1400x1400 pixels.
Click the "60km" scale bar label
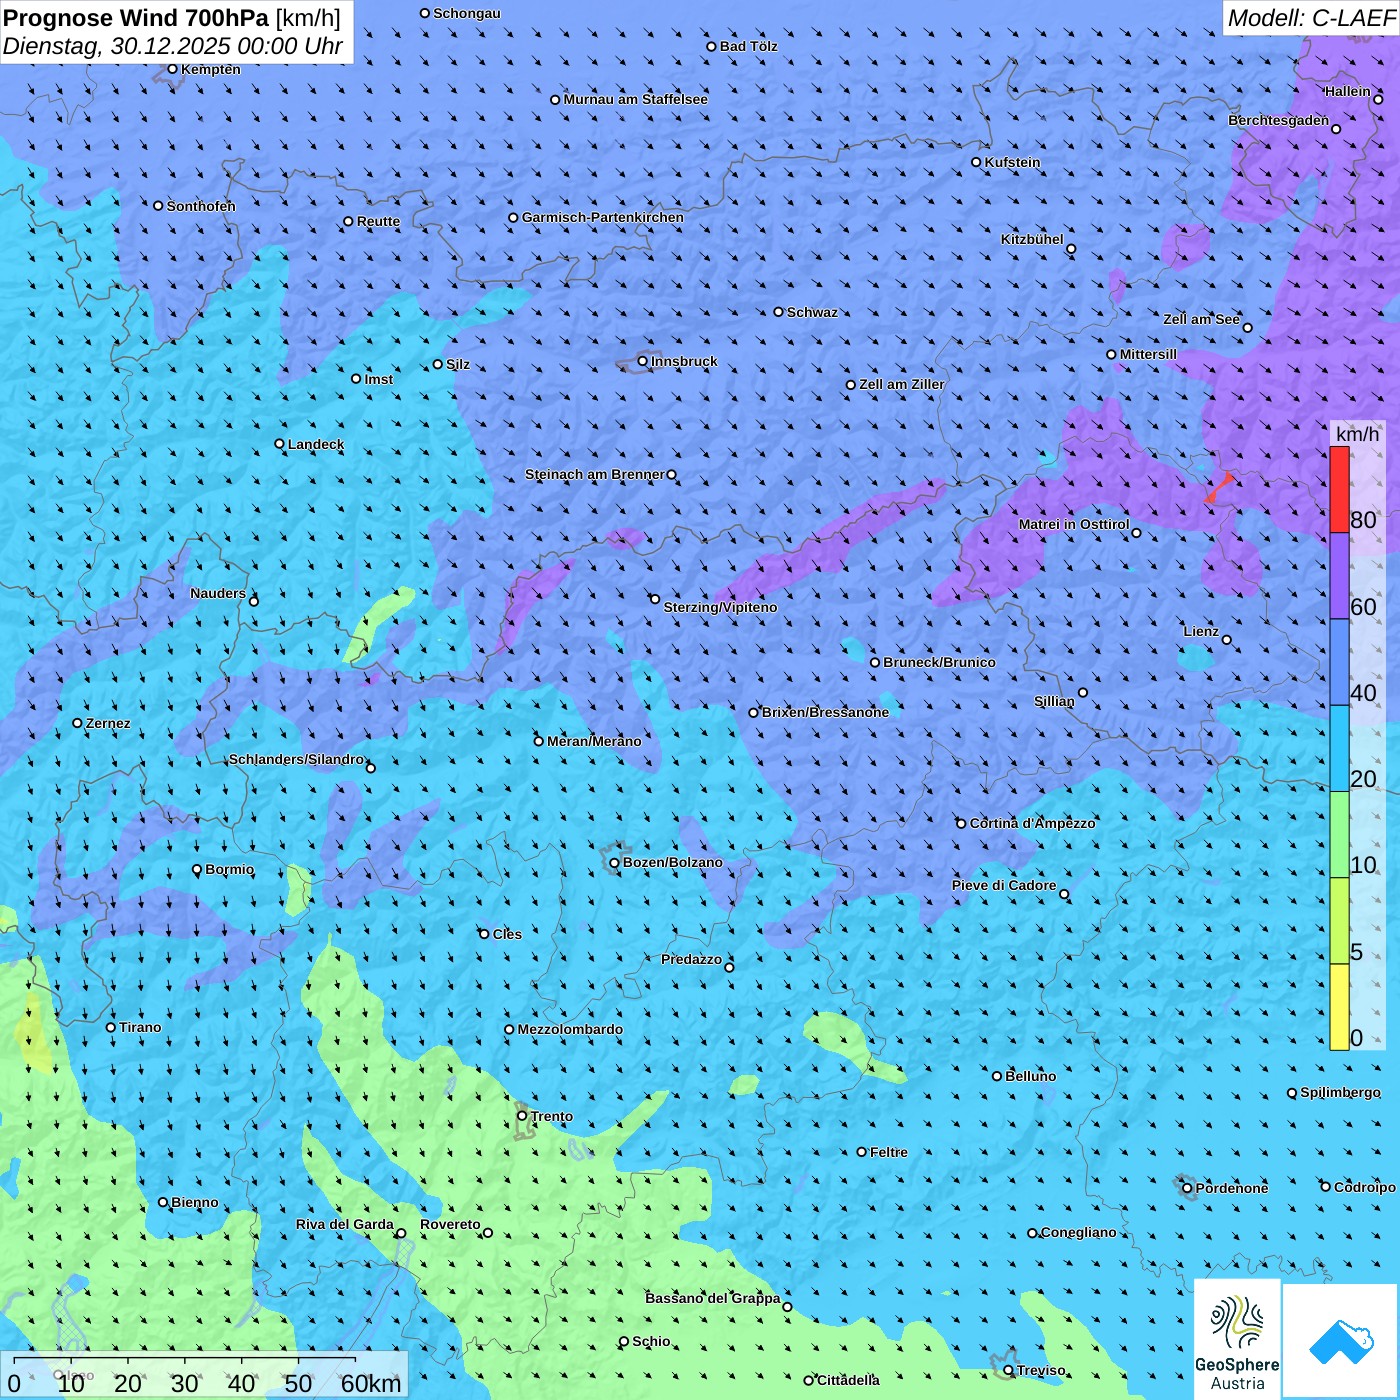click(x=371, y=1383)
